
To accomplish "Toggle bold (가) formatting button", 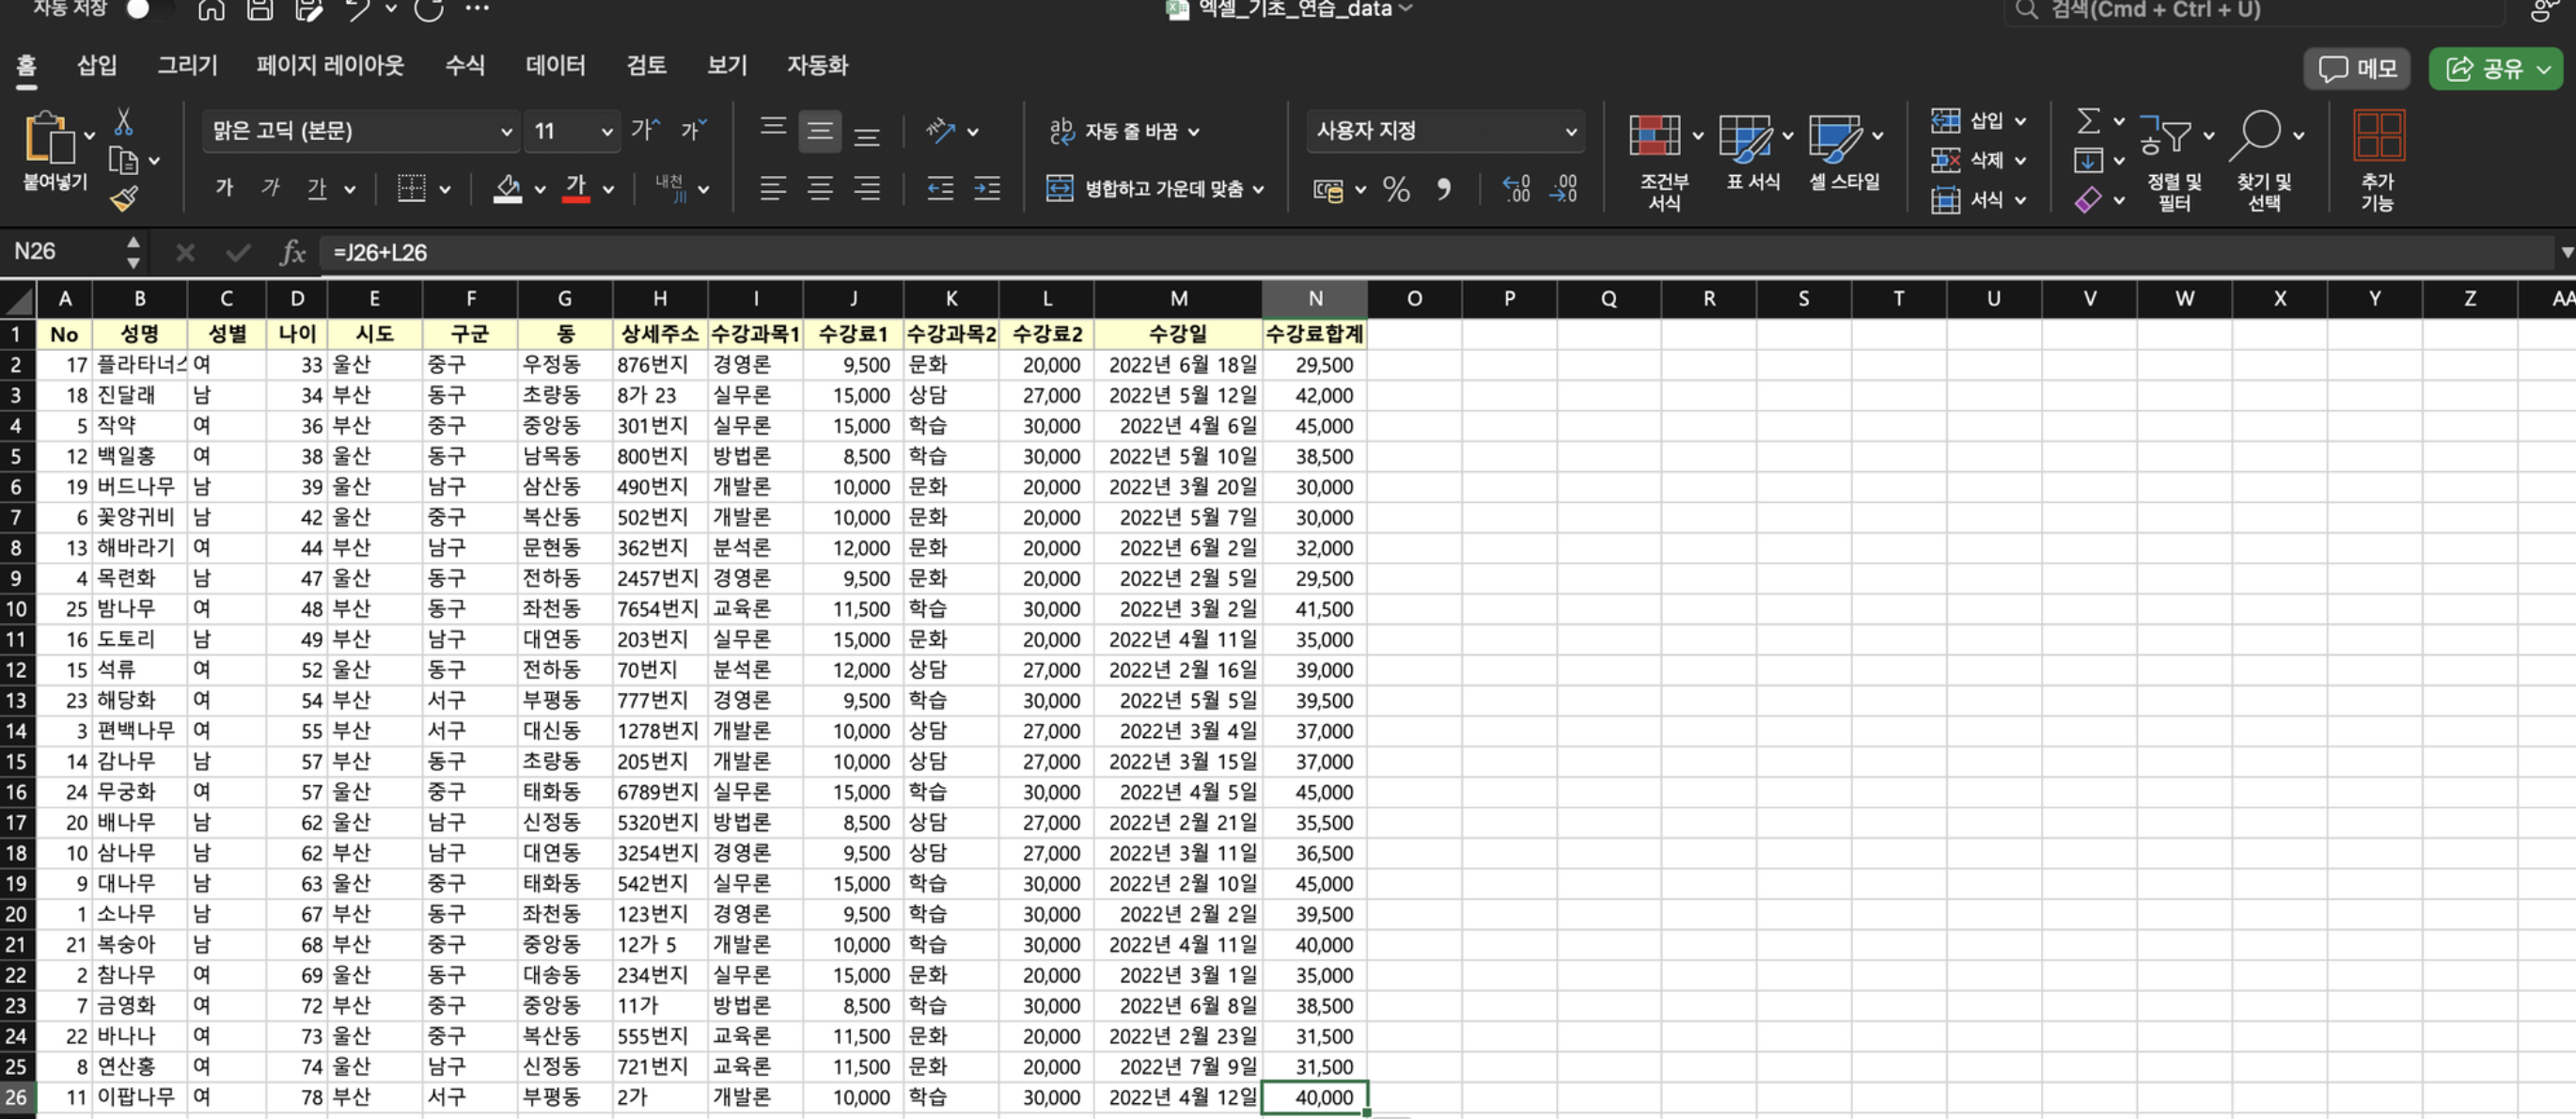I will [225, 189].
